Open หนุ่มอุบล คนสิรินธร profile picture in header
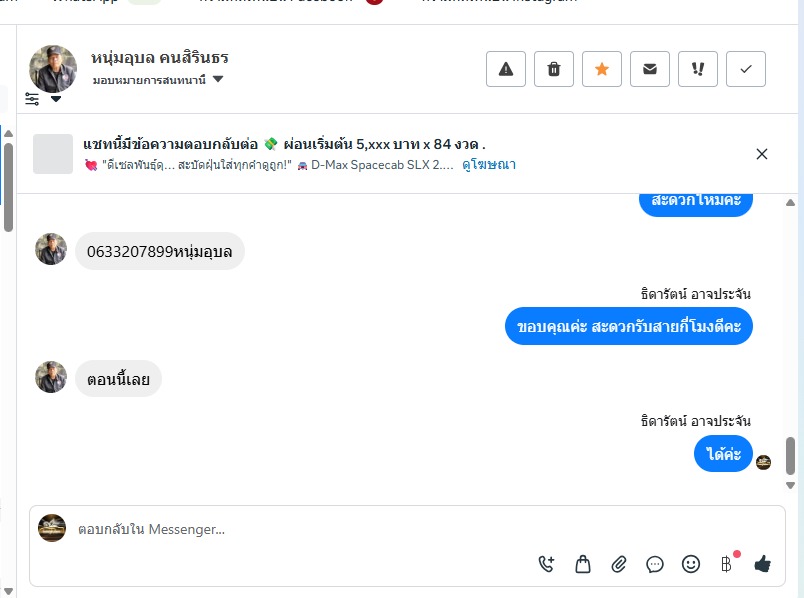Screen dimensions: 804x598 coord(53,68)
